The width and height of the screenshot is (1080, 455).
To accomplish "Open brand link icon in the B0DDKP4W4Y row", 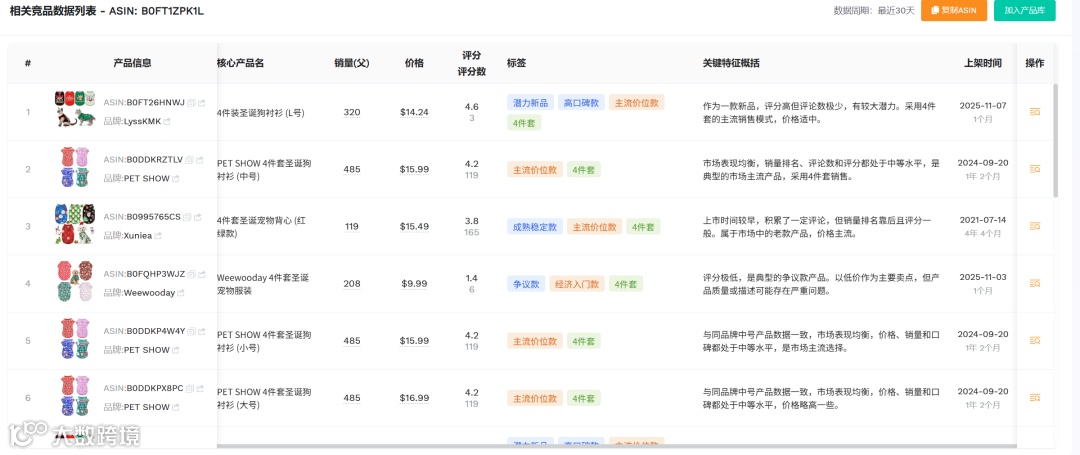I will 176,350.
